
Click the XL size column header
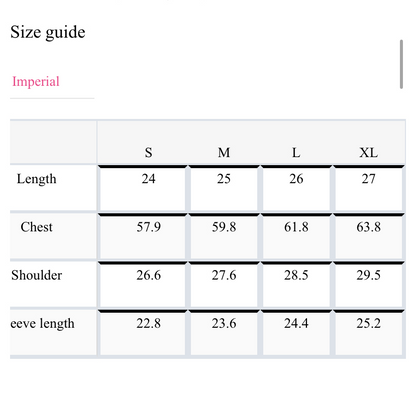(368, 153)
